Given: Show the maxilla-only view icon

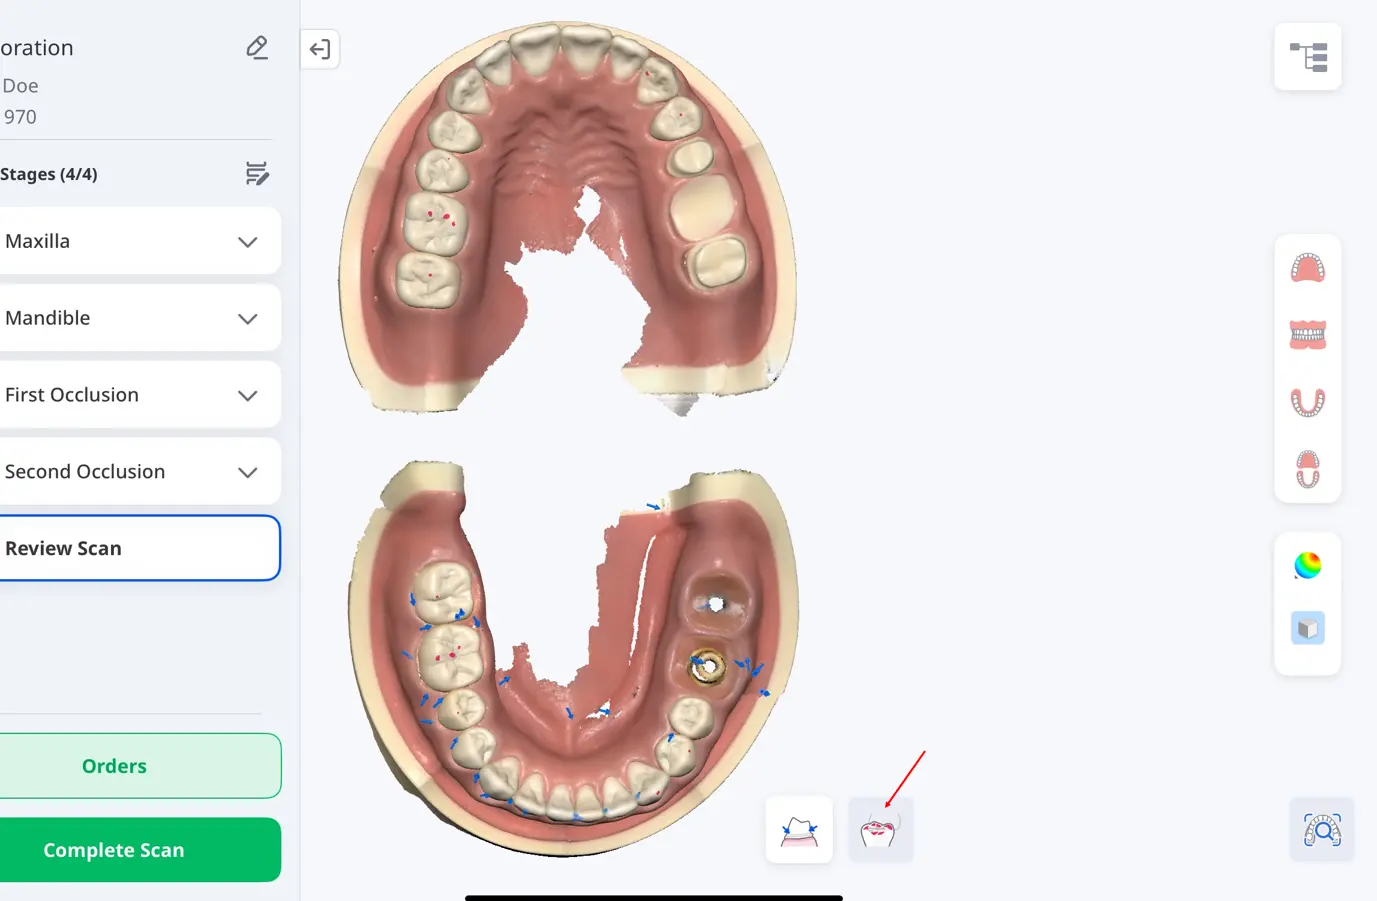Looking at the screenshot, I should (1308, 268).
